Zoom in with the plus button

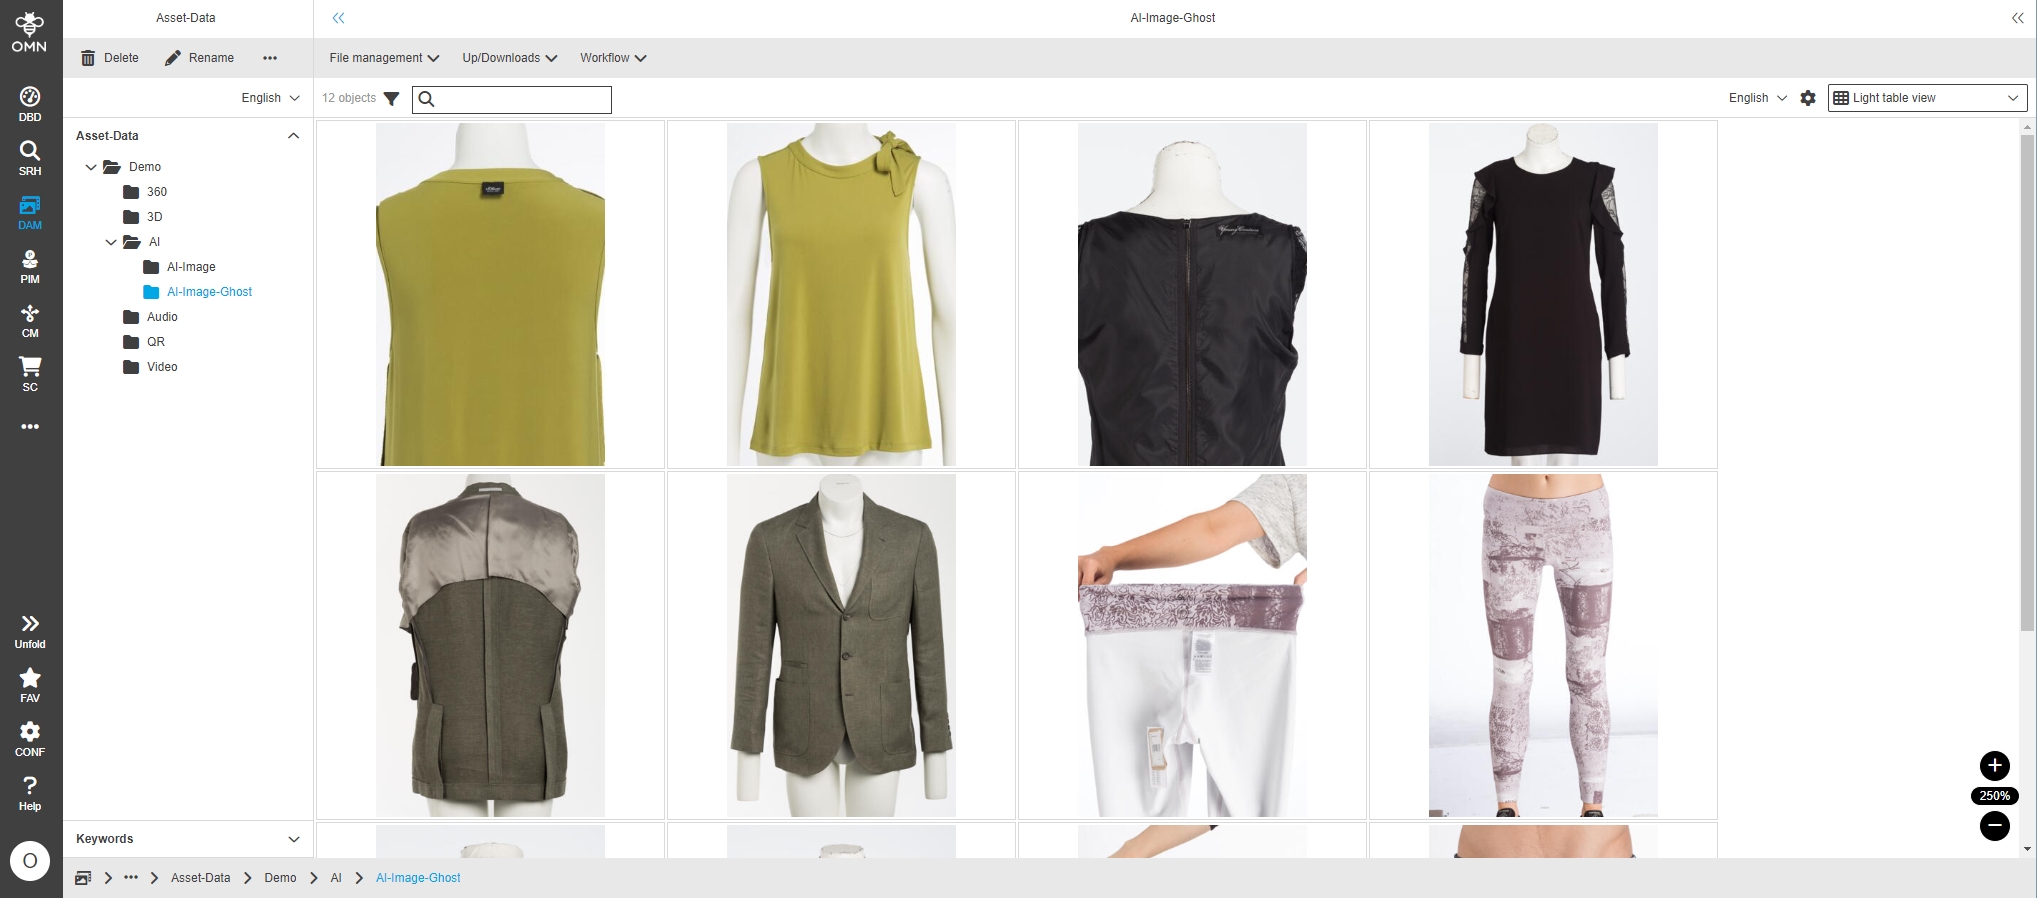tap(1994, 766)
